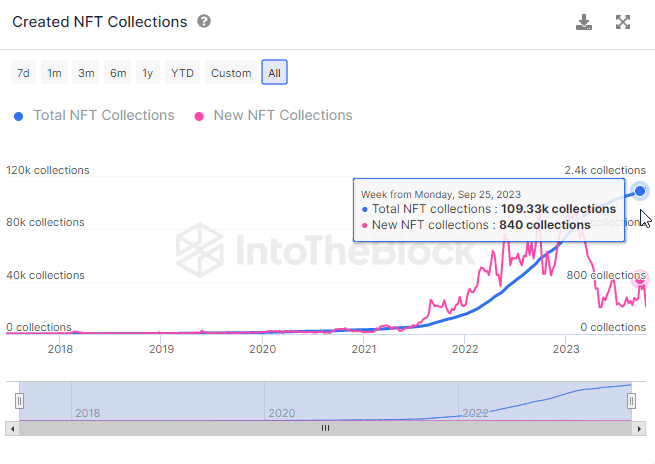
Task: Switch to 3m time range
Action: click(86, 73)
